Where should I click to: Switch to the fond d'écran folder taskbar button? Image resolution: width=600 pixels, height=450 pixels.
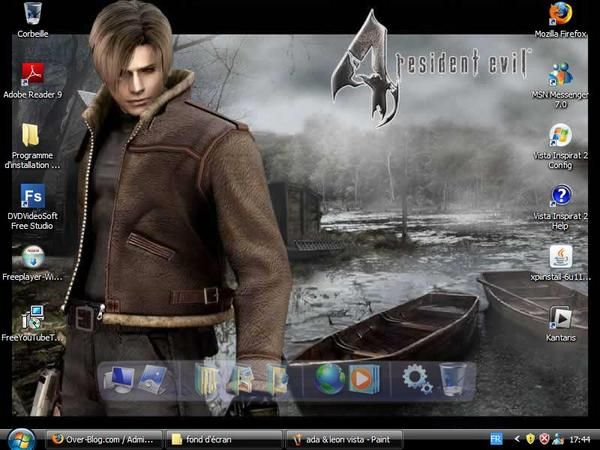(224, 440)
